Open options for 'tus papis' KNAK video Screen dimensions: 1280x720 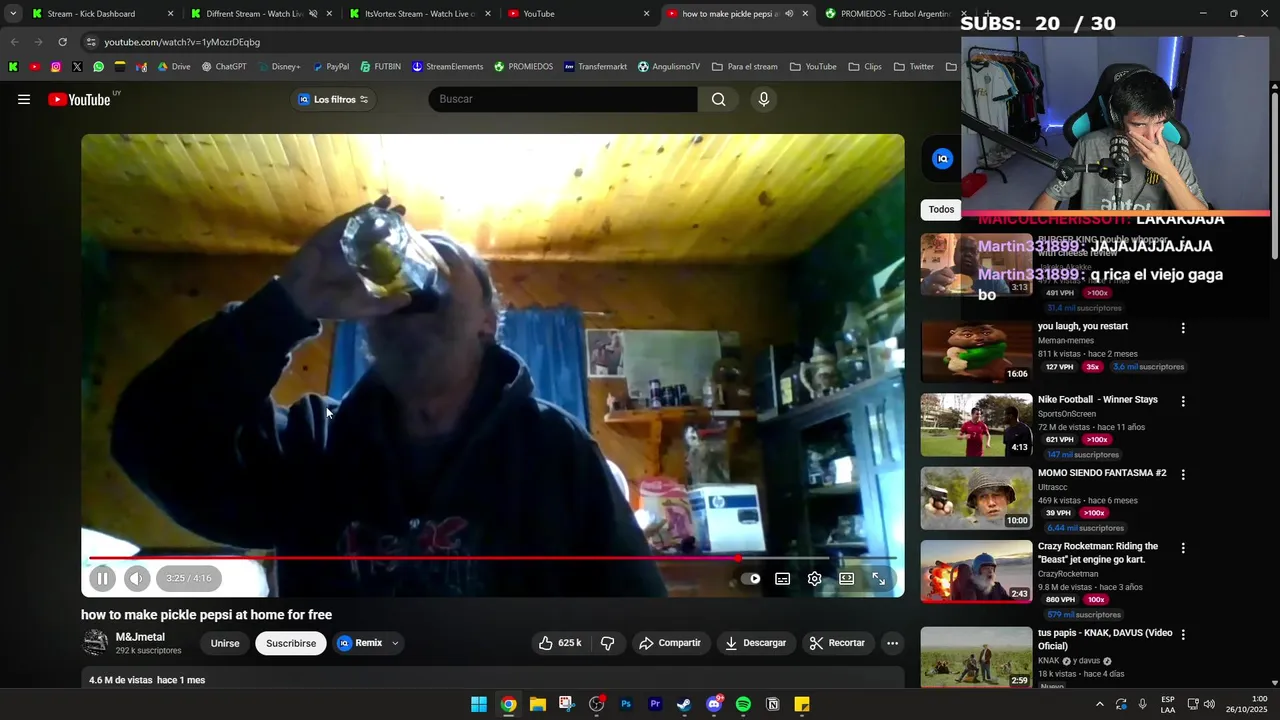click(1183, 634)
